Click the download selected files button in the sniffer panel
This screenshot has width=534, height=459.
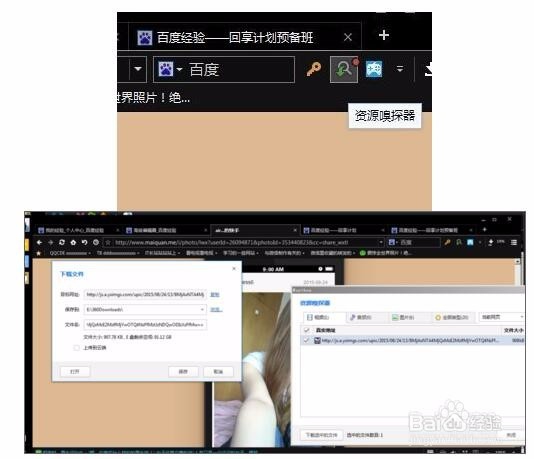coord(321,435)
